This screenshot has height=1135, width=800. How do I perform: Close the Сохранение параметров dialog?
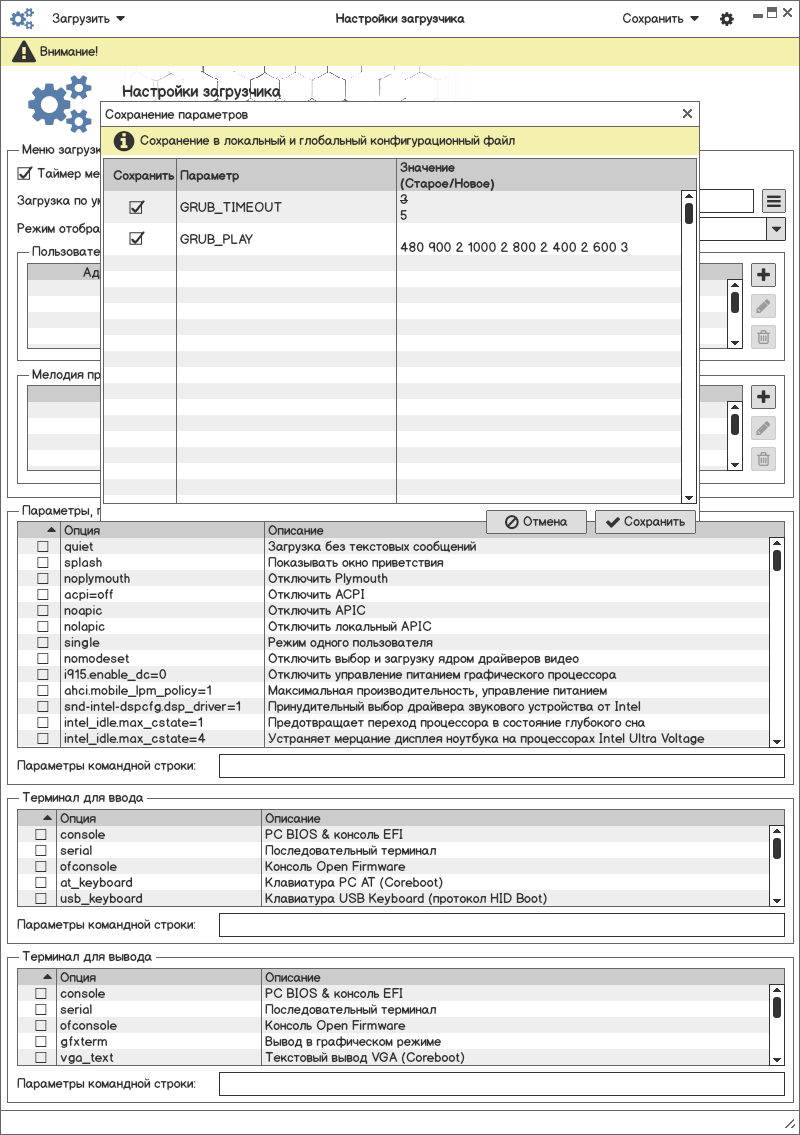coord(687,114)
